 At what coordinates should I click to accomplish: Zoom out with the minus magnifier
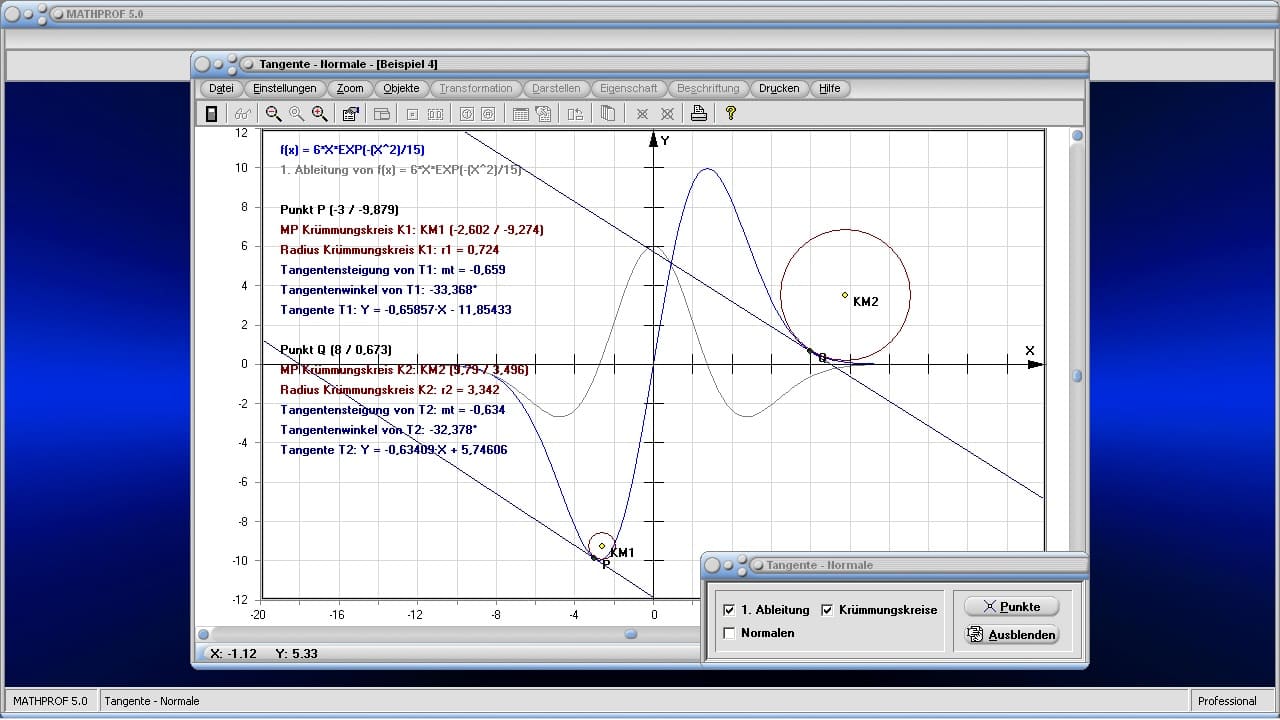click(x=273, y=114)
